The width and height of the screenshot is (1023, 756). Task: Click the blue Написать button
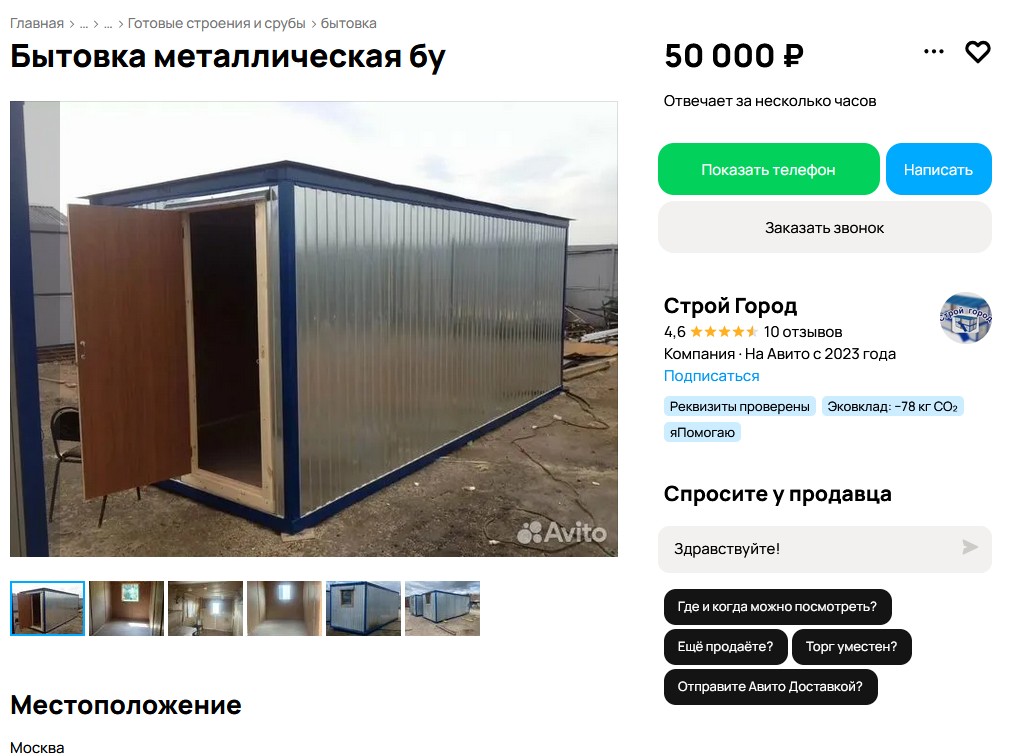pyautogui.click(x=938, y=169)
